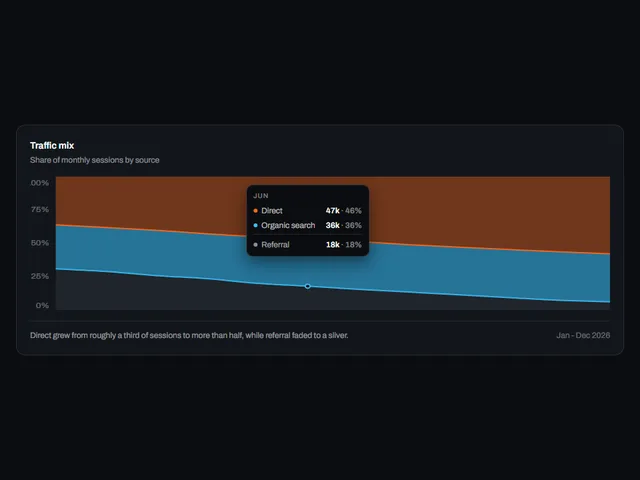
Task: Click the Traffic mix chart title
Action: pyautogui.click(x=52, y=146)
